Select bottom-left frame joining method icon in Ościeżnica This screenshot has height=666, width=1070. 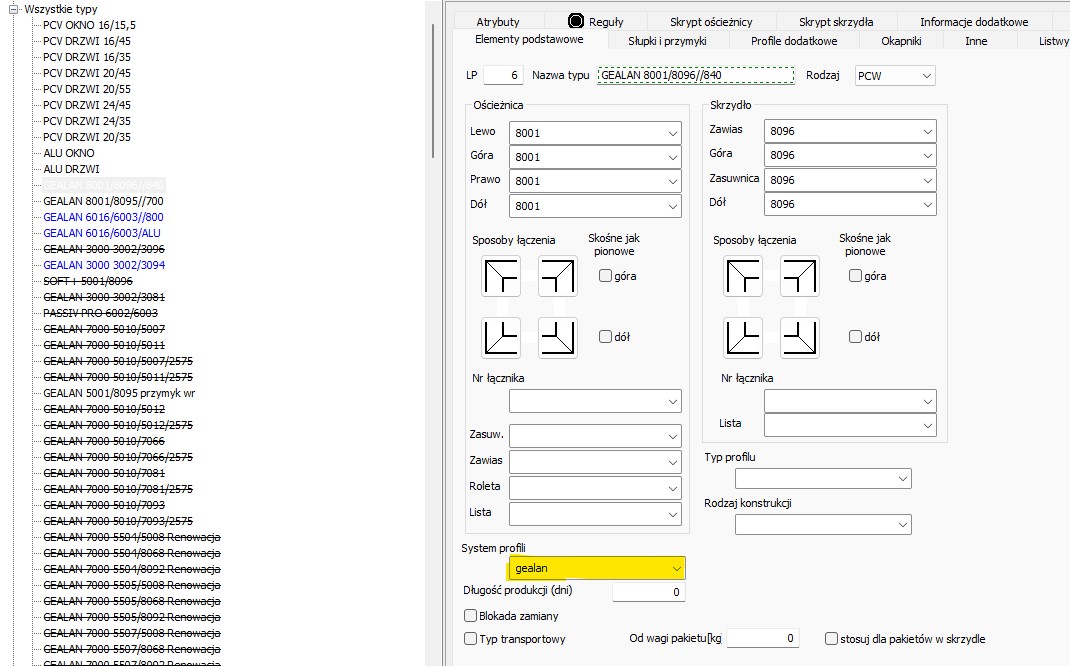501,338
